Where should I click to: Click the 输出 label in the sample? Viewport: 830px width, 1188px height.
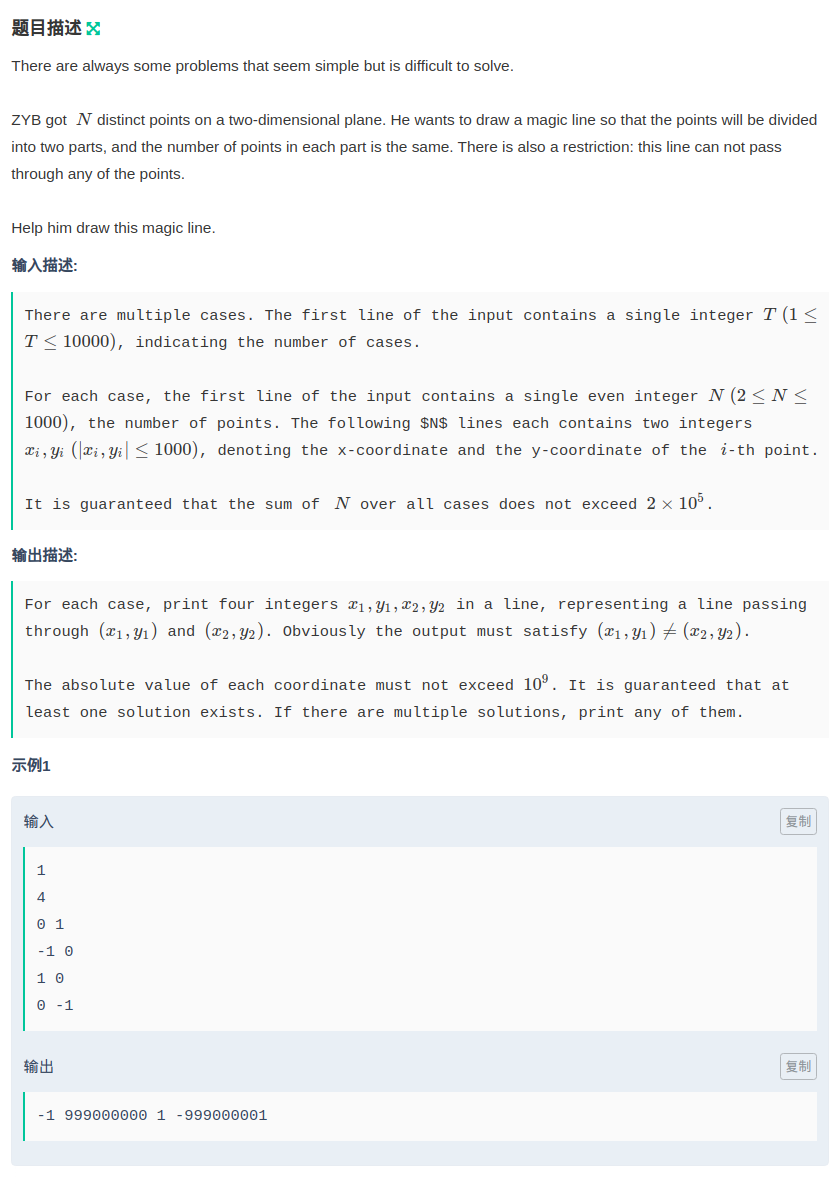pos(39,1067)
